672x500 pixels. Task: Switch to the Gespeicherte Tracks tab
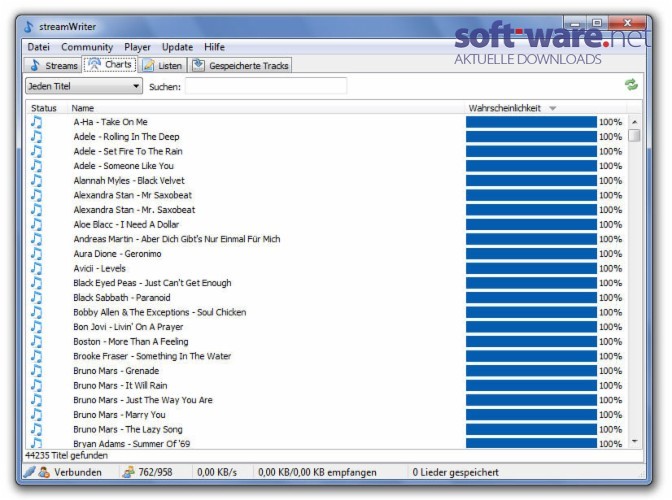240,65
